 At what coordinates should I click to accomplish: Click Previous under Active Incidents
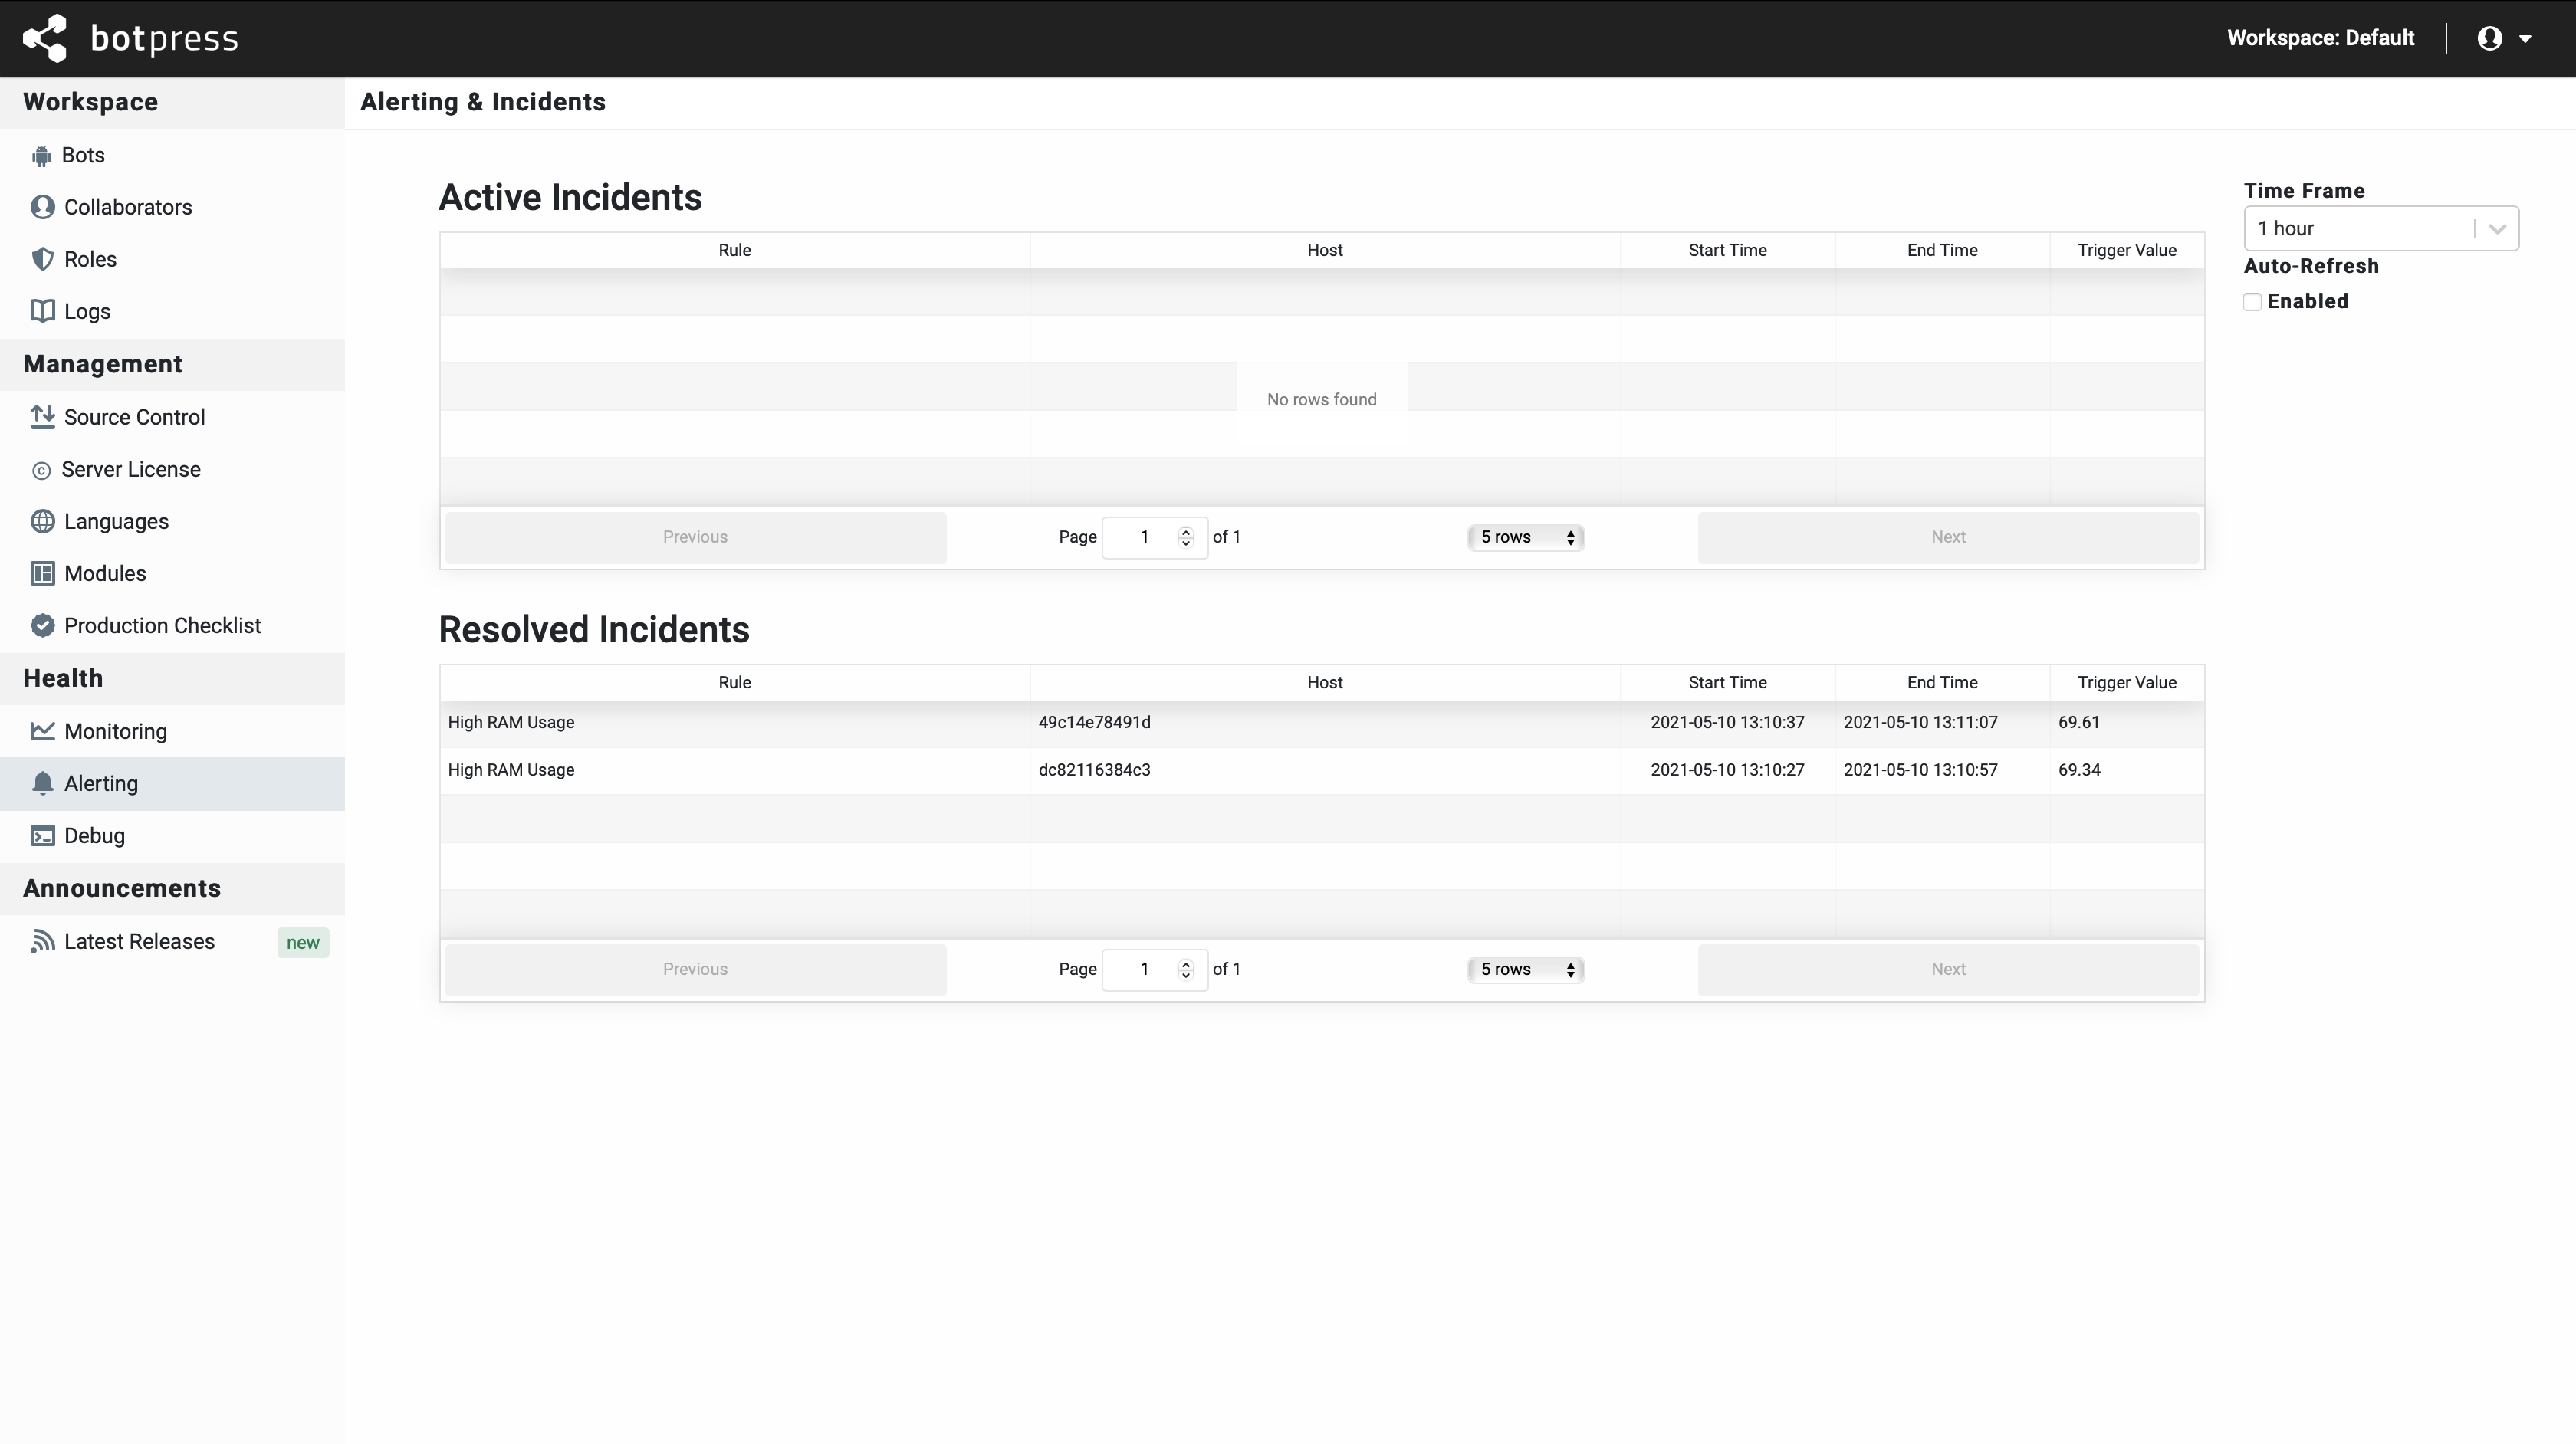point(695,537)
